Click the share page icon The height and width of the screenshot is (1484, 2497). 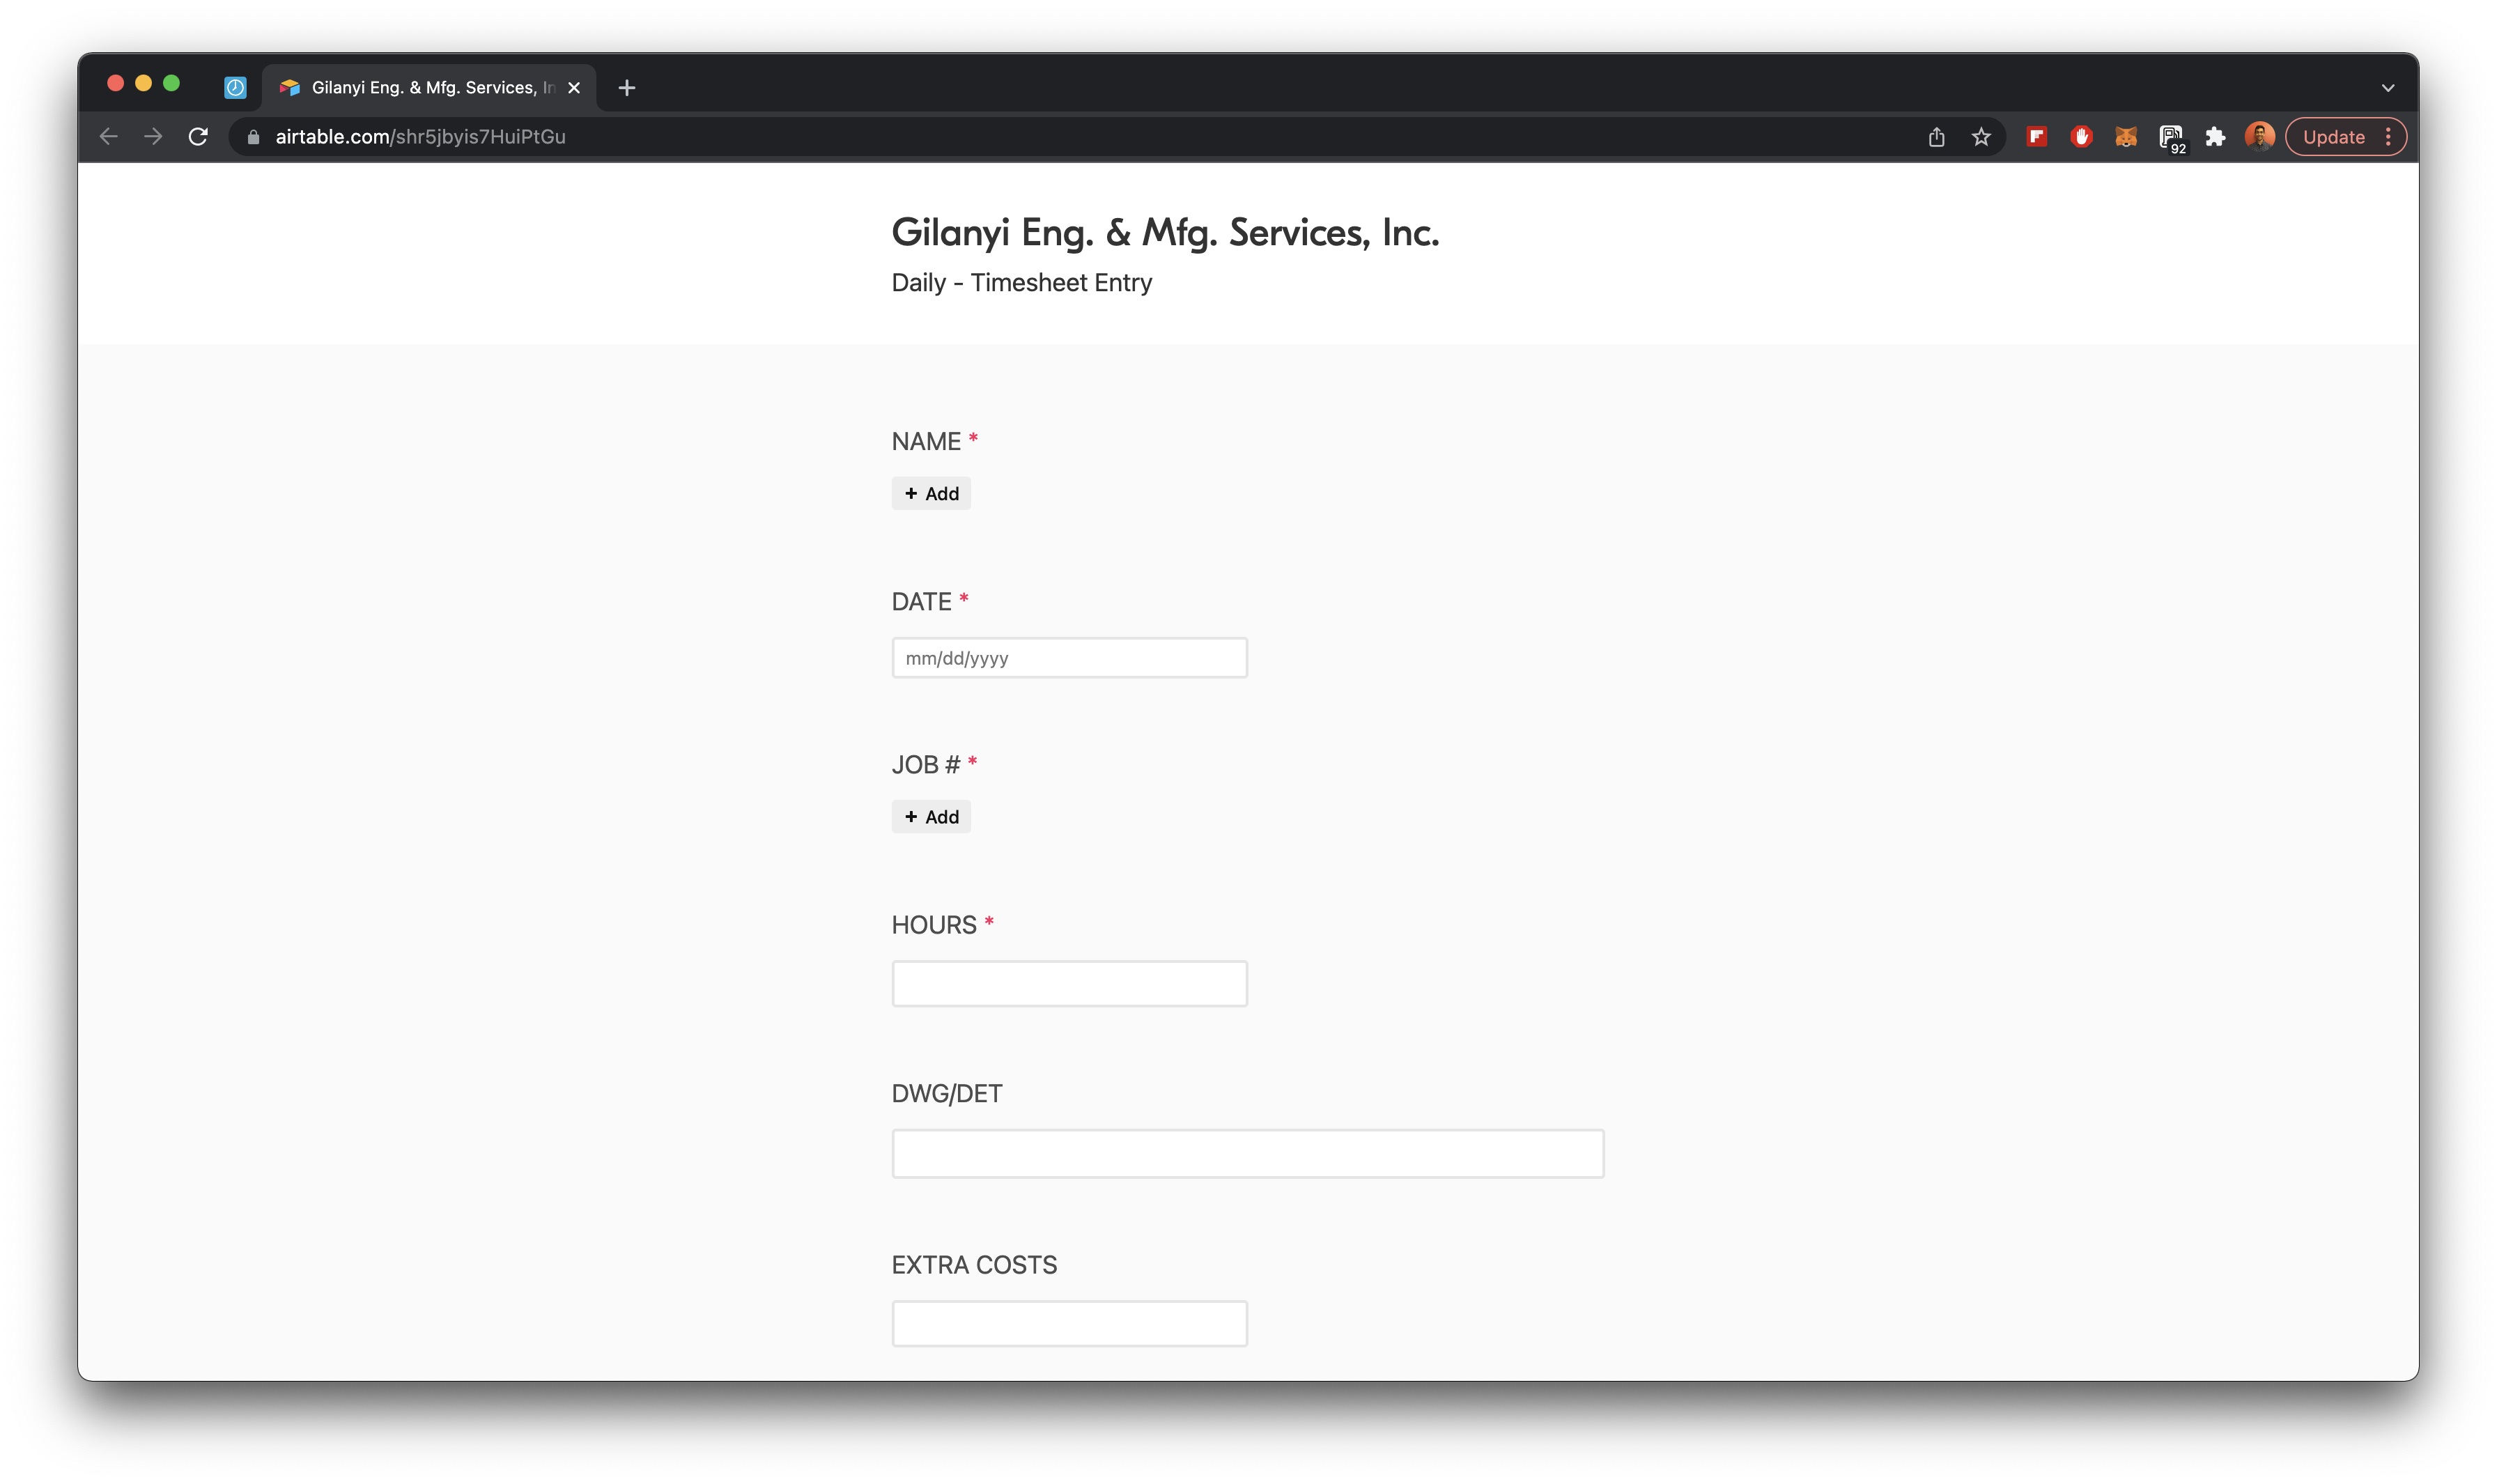[x=1936, y=137]
